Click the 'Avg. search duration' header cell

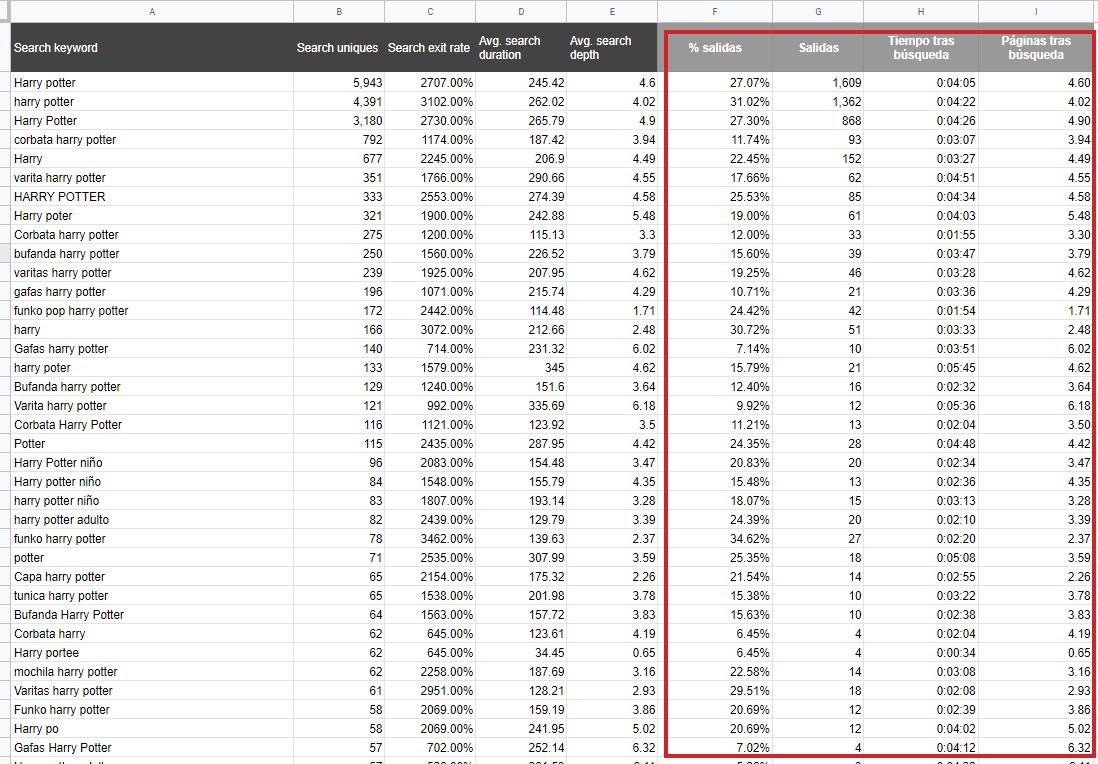[521, 48]
